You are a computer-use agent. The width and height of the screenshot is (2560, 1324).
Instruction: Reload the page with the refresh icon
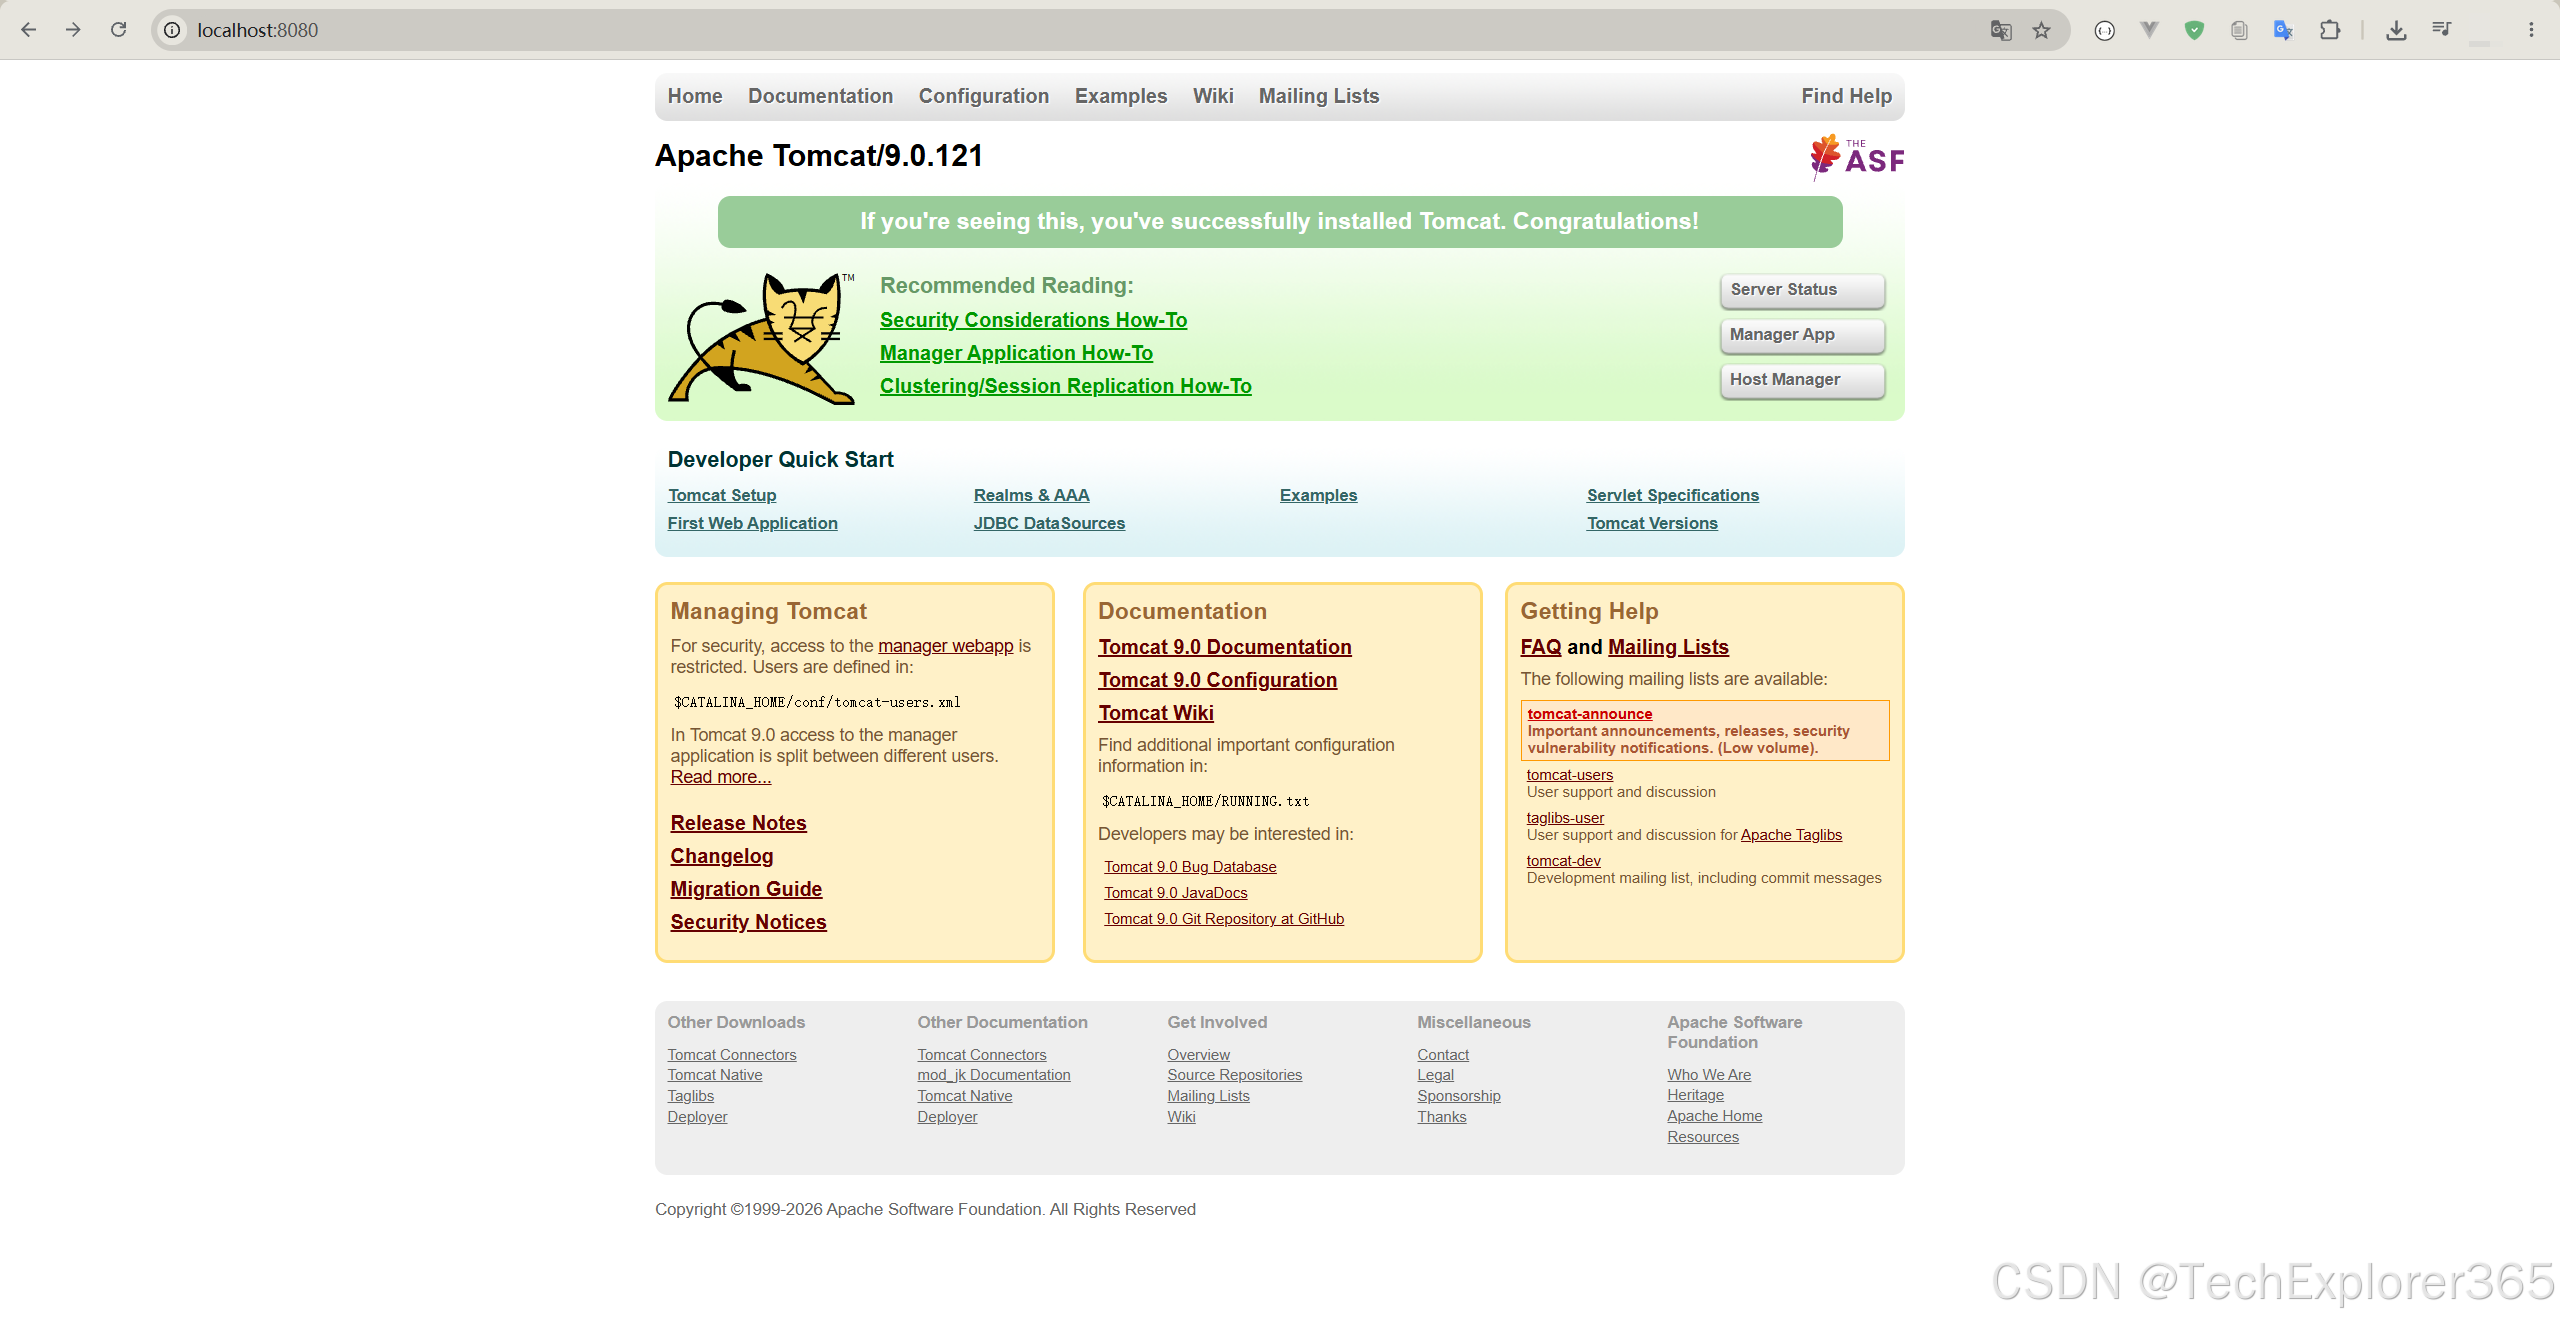coord(118,30)
